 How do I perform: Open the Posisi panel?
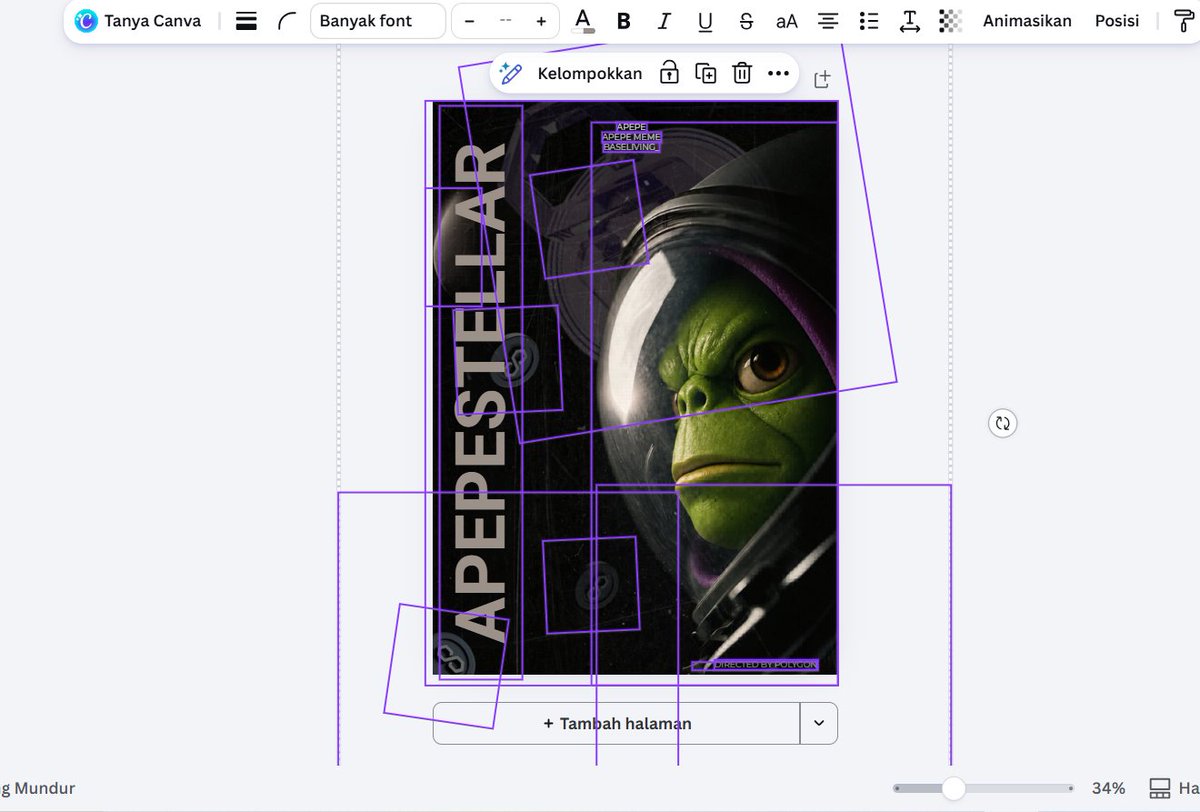1117,21
